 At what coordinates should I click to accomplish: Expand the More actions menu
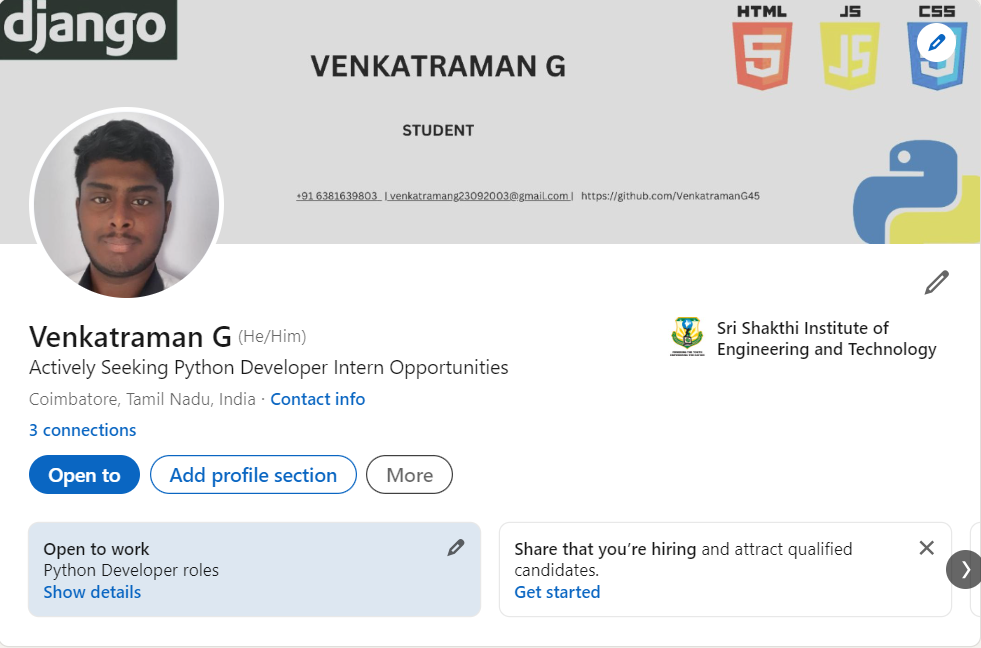pyautogui.click(x=409, y=475)
